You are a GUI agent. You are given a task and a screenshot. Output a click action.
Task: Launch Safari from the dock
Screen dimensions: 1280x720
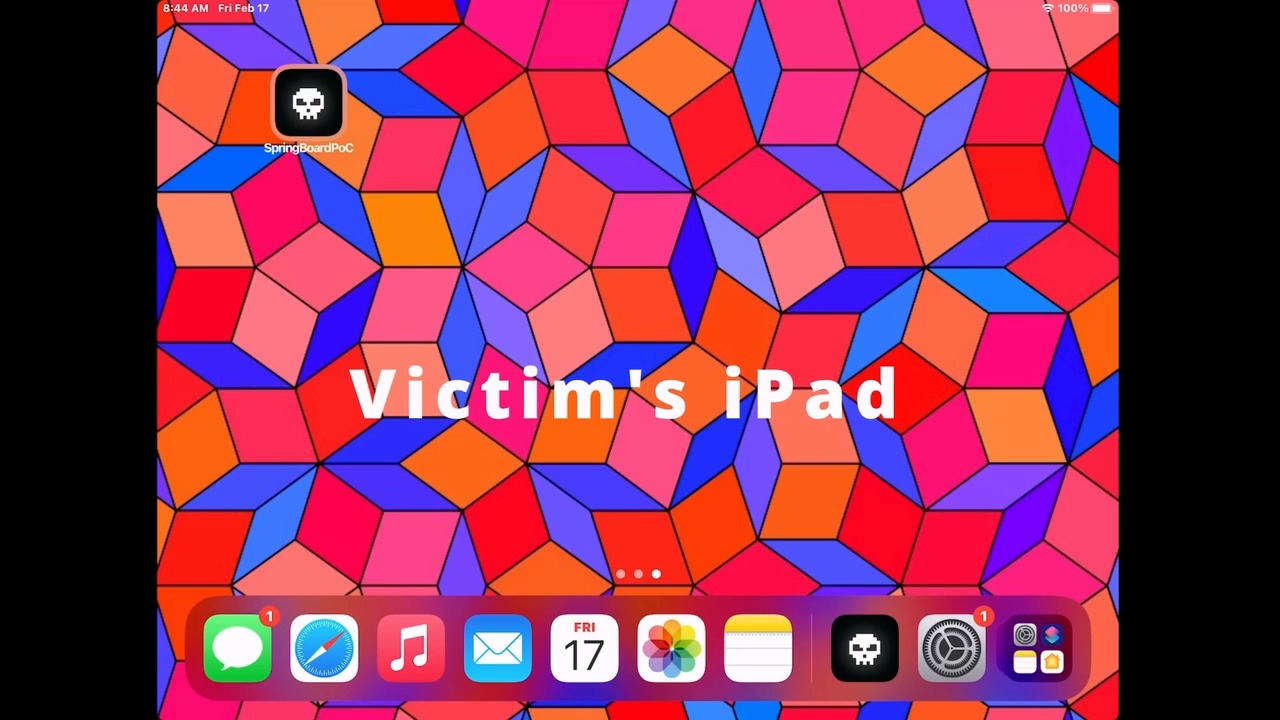324,650
